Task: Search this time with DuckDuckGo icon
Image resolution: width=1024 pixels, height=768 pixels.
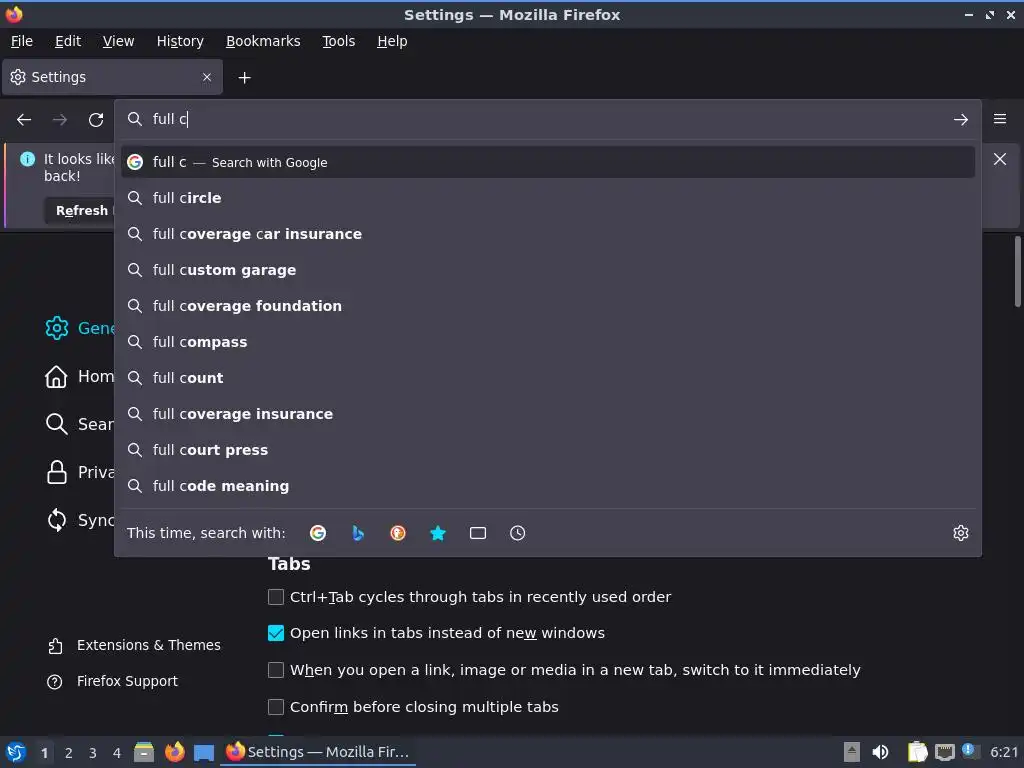Action: 398,533
